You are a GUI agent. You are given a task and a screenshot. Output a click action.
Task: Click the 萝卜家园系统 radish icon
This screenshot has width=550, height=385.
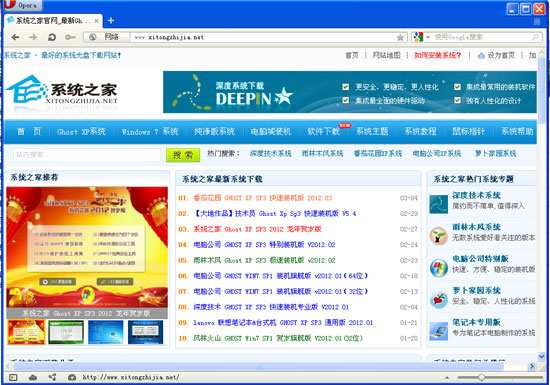(438, 299)
